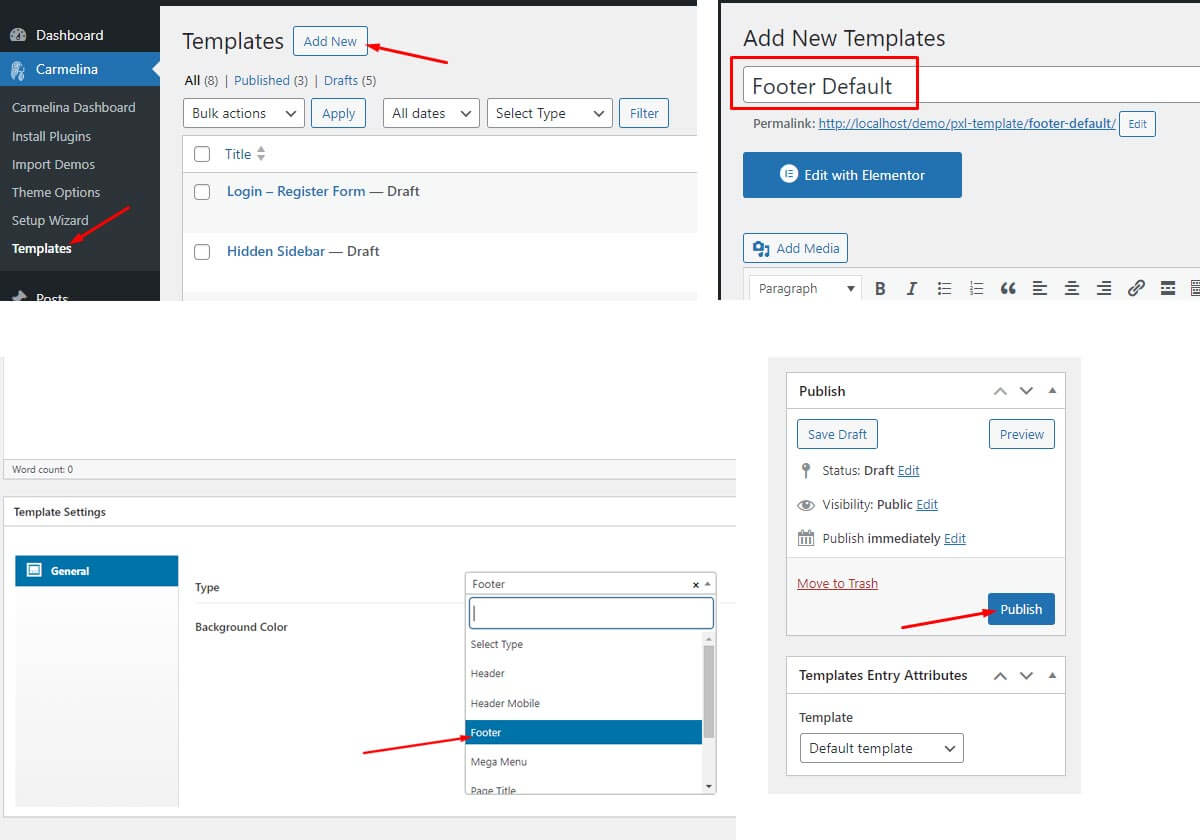Click the Italic formatting icon

pyautogui.click(x=911, y=289)
